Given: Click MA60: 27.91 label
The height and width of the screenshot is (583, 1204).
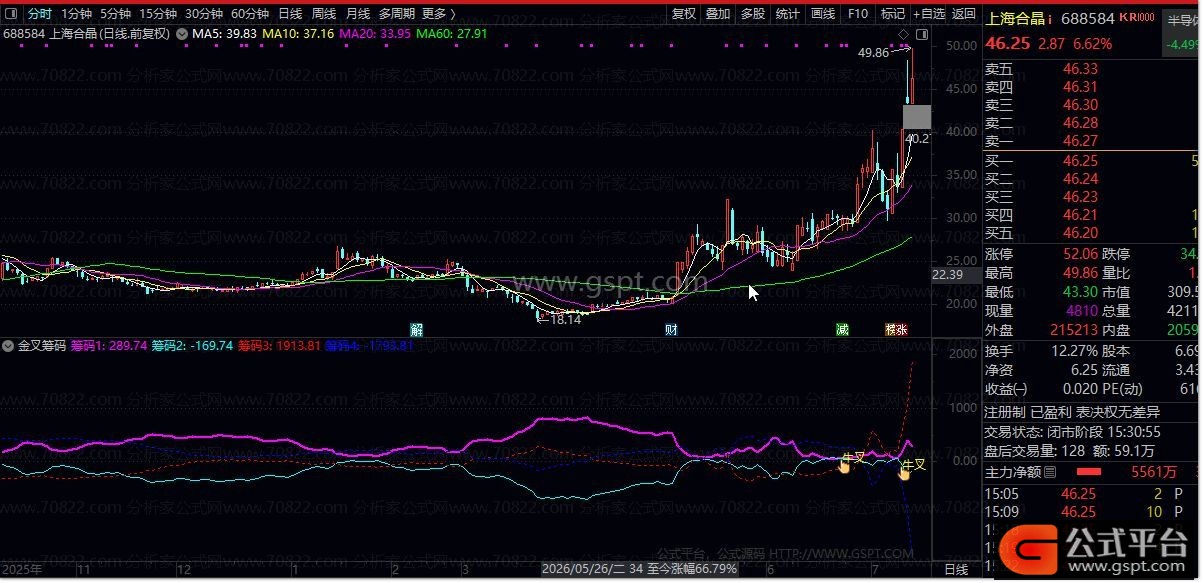Looking at the screenshot, I should click(452, 34).
